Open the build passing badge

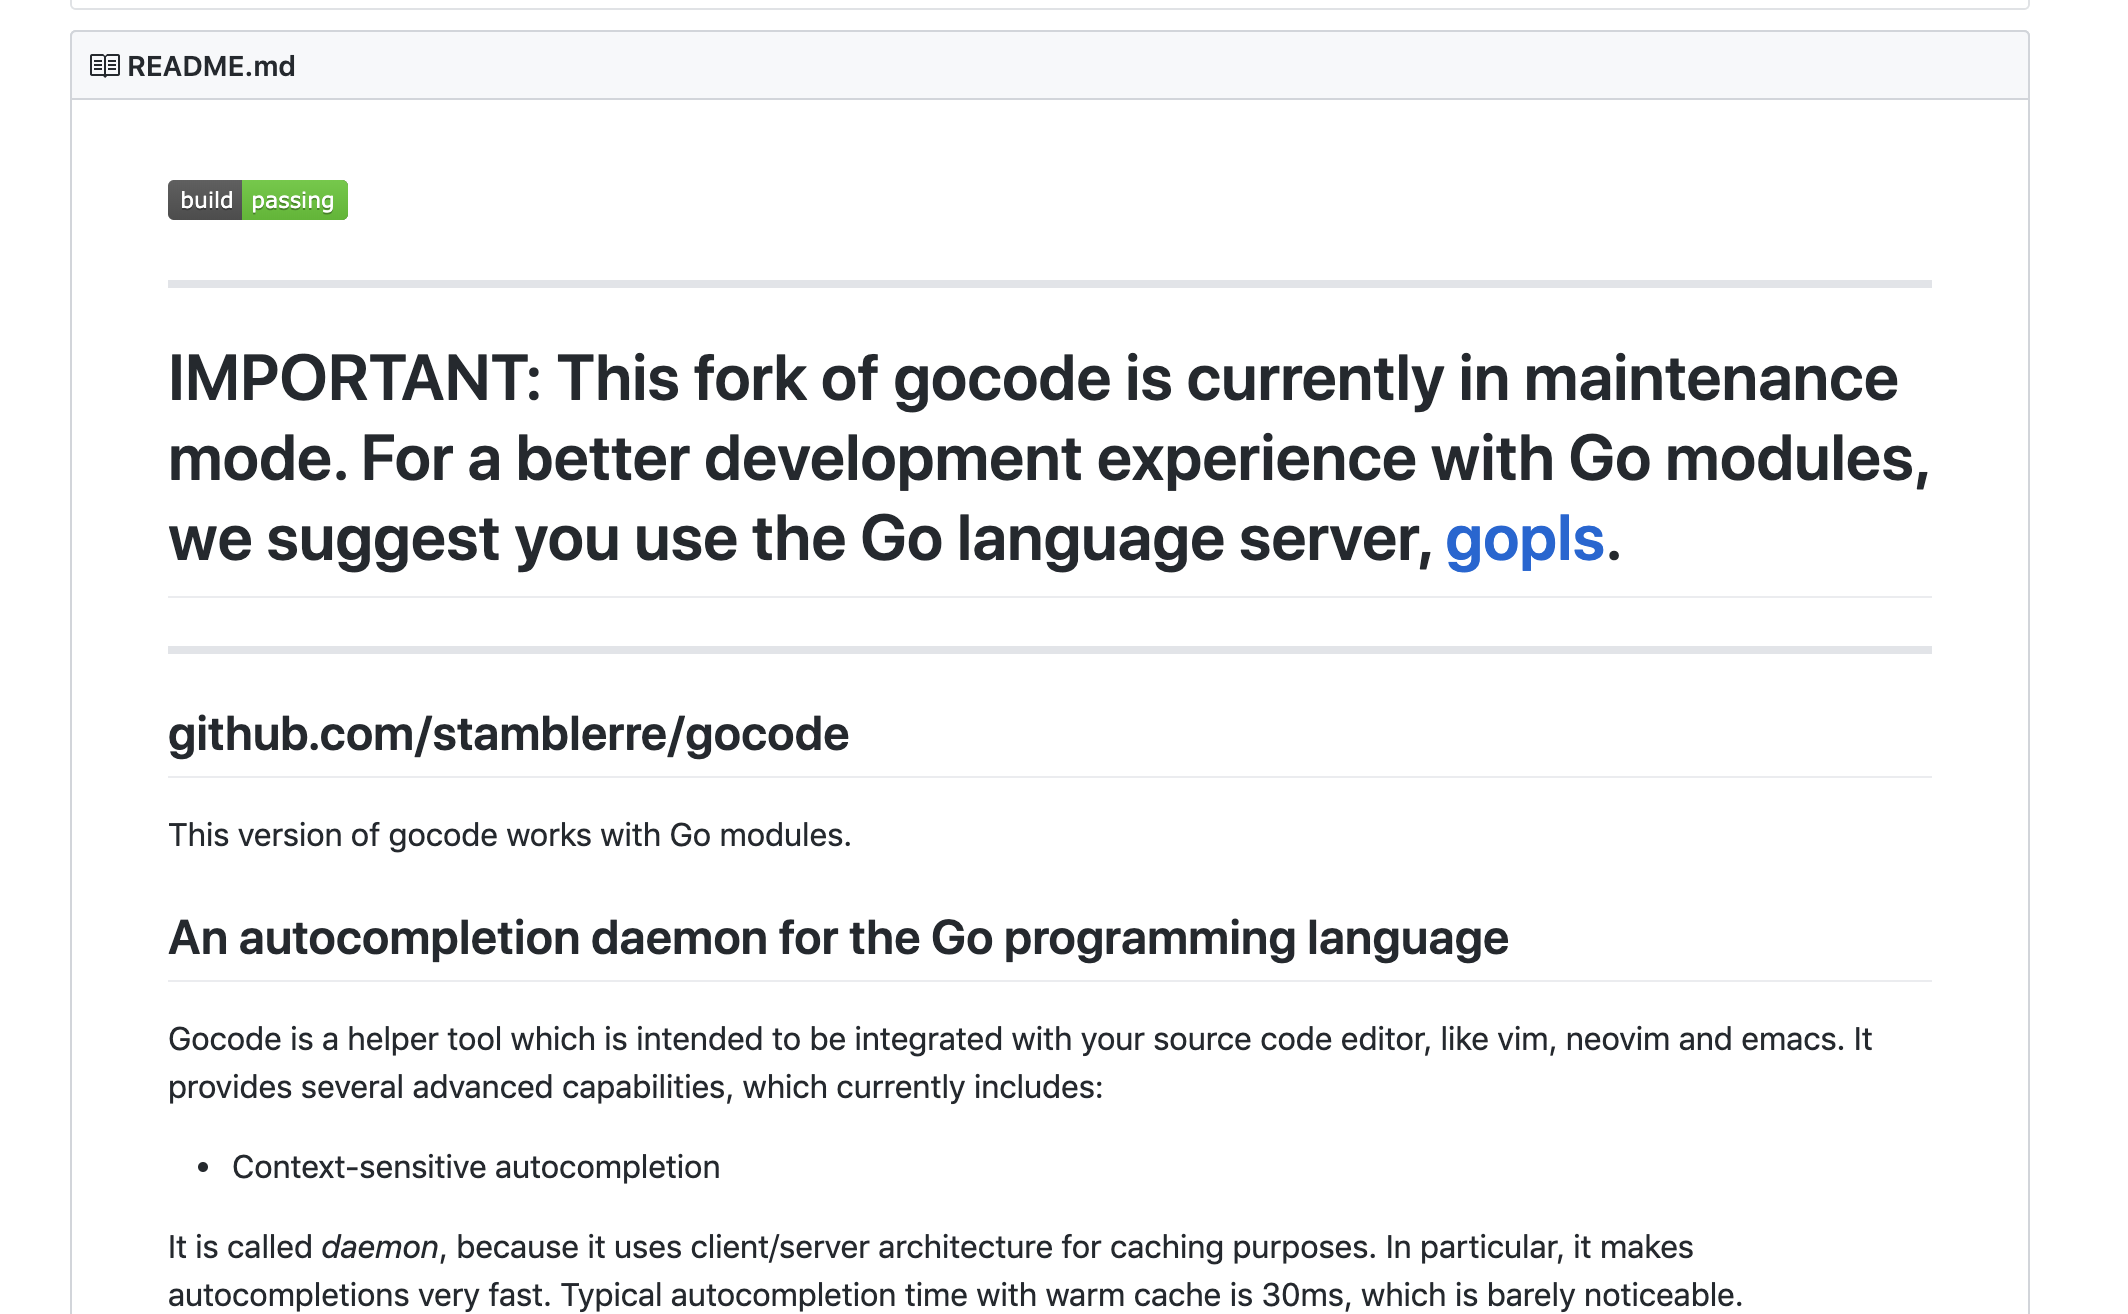[x=258, y=200]
